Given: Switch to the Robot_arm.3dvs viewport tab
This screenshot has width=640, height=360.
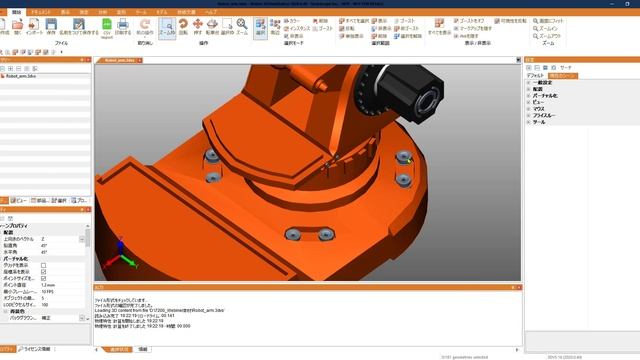Looking at the screenshot, I should [119, 60].
